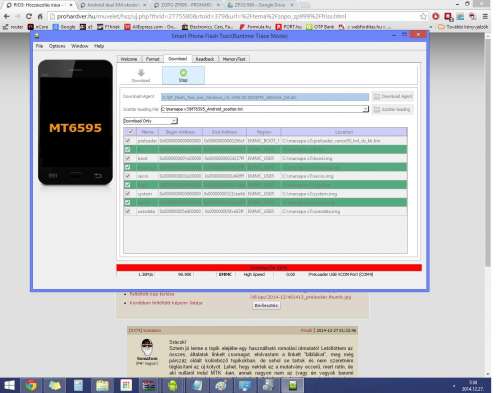Uncheck the system partition checkbox
Image resolution: width=500 pixels, height=393 pixels.
click(127, 193)
